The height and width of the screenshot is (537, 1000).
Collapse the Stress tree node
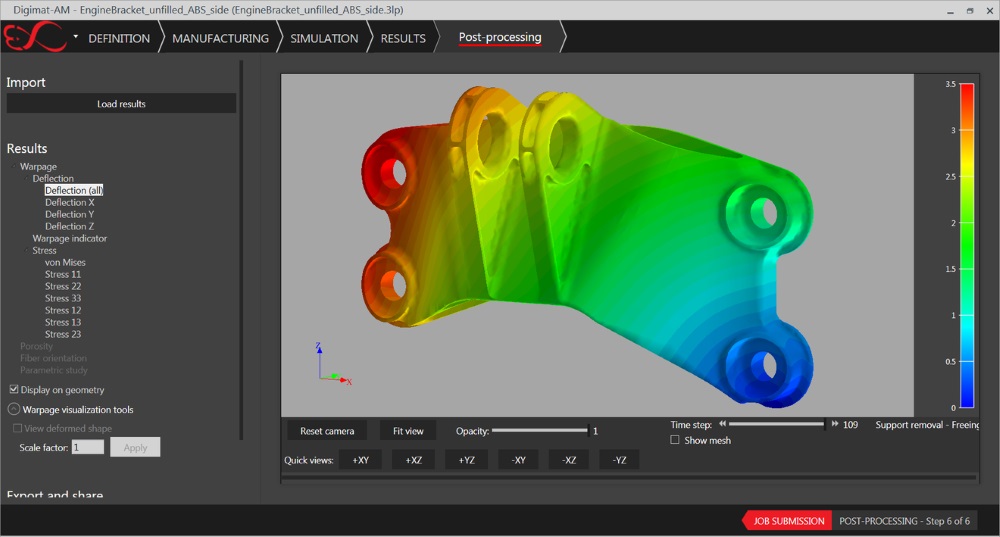pyautogui.click(x=27, y=251)
